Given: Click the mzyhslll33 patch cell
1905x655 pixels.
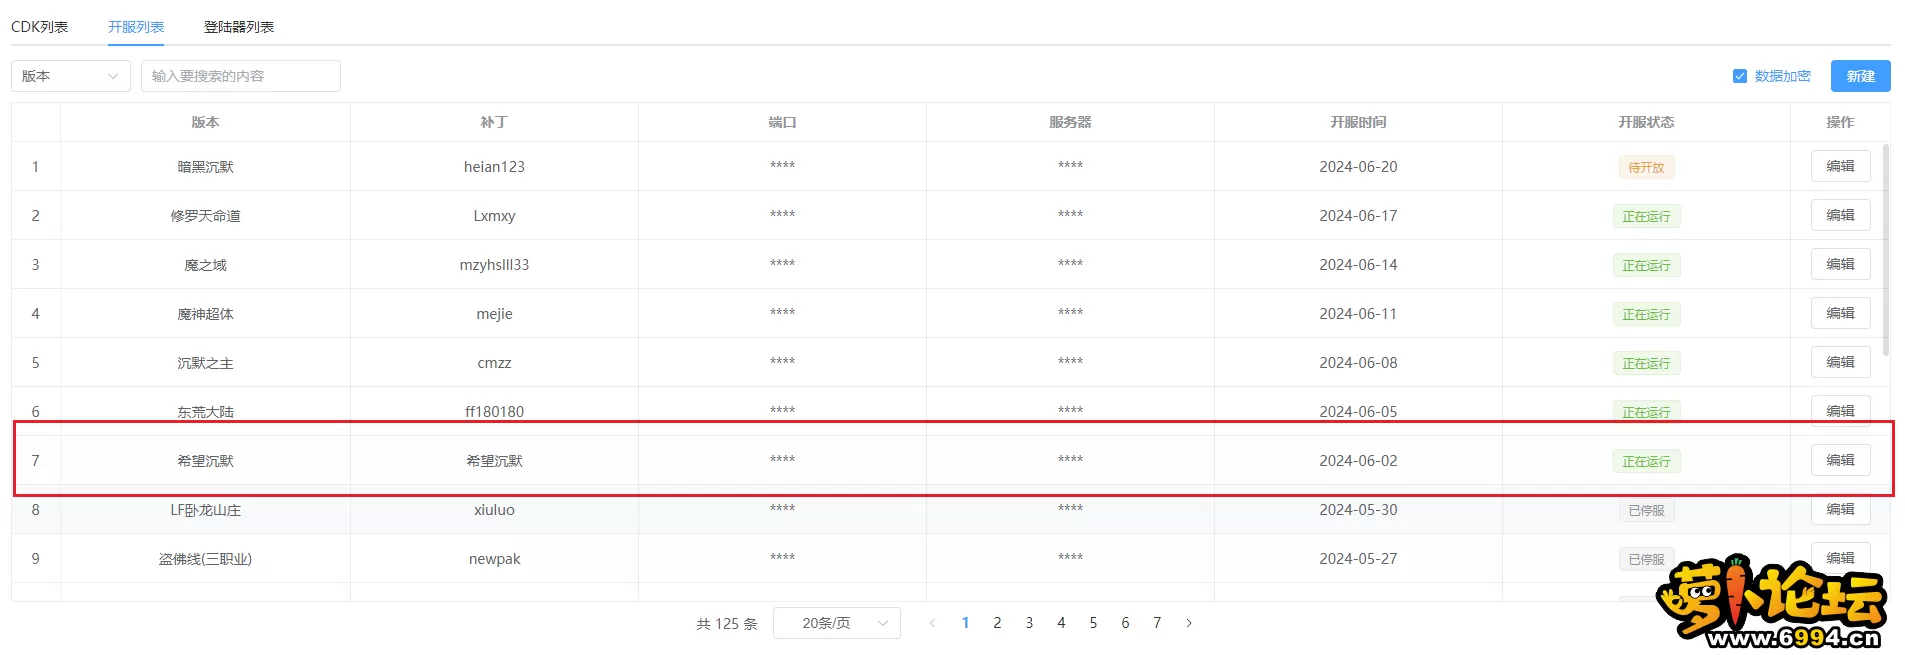Looking at the screenshot, I should pos(494,265).
